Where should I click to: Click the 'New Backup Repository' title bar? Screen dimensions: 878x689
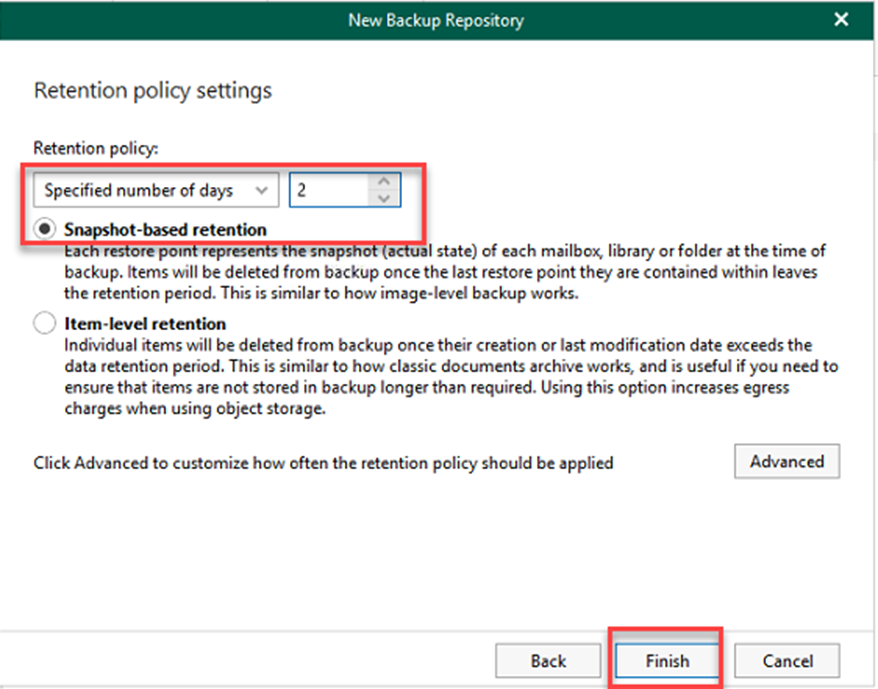point(435,20)
